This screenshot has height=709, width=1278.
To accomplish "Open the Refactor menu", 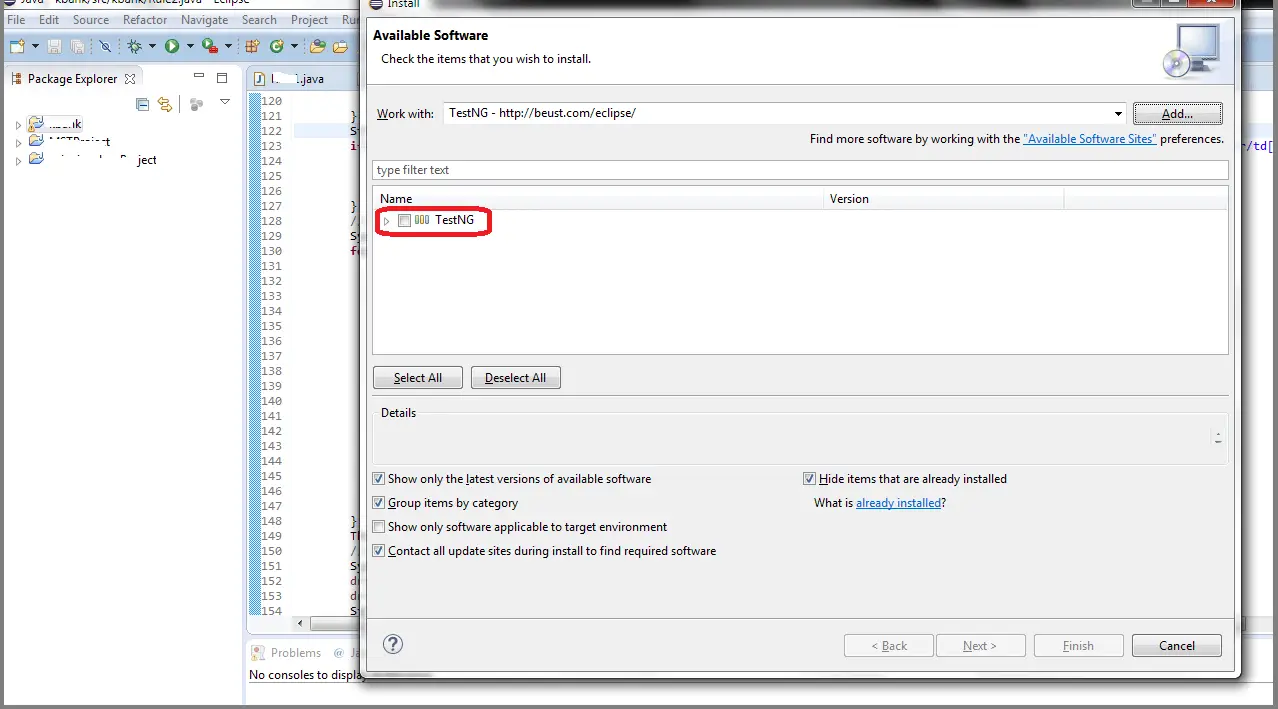I will 146,20.
